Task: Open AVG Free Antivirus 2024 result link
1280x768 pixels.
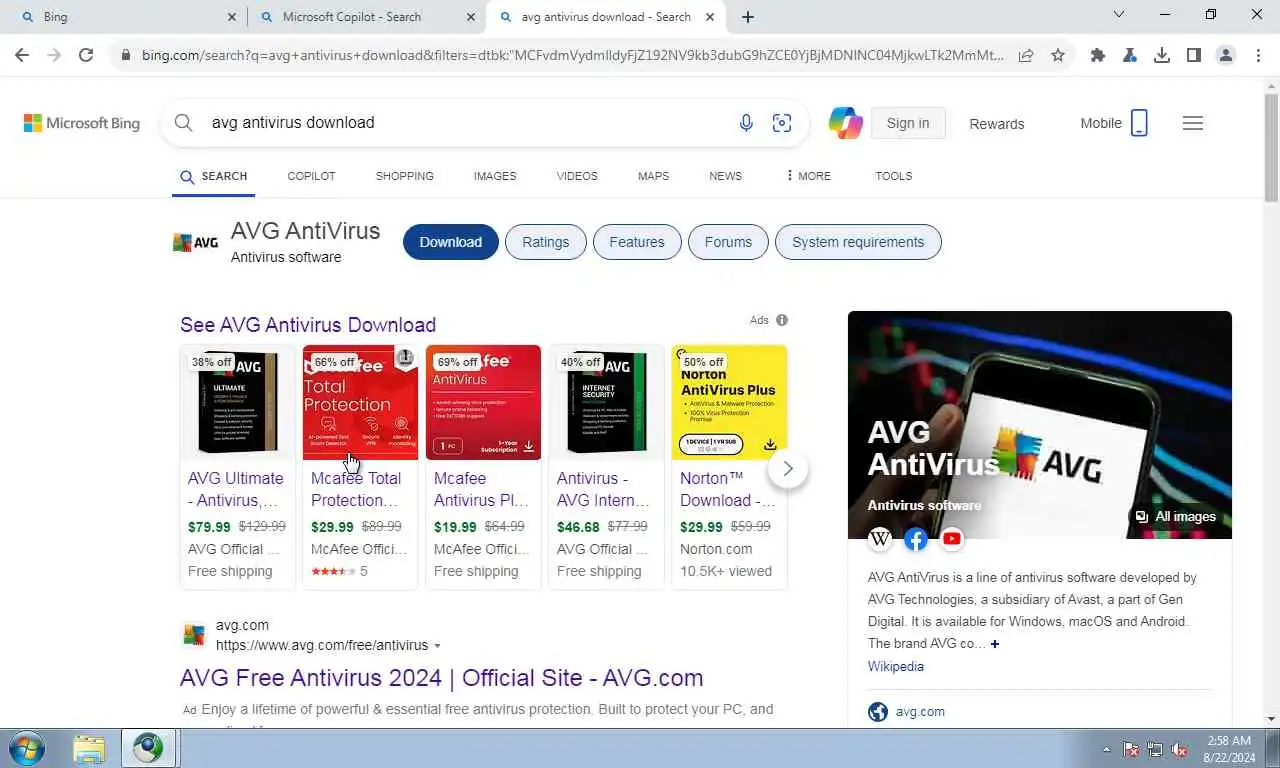Action: click(x=441, y=678)
